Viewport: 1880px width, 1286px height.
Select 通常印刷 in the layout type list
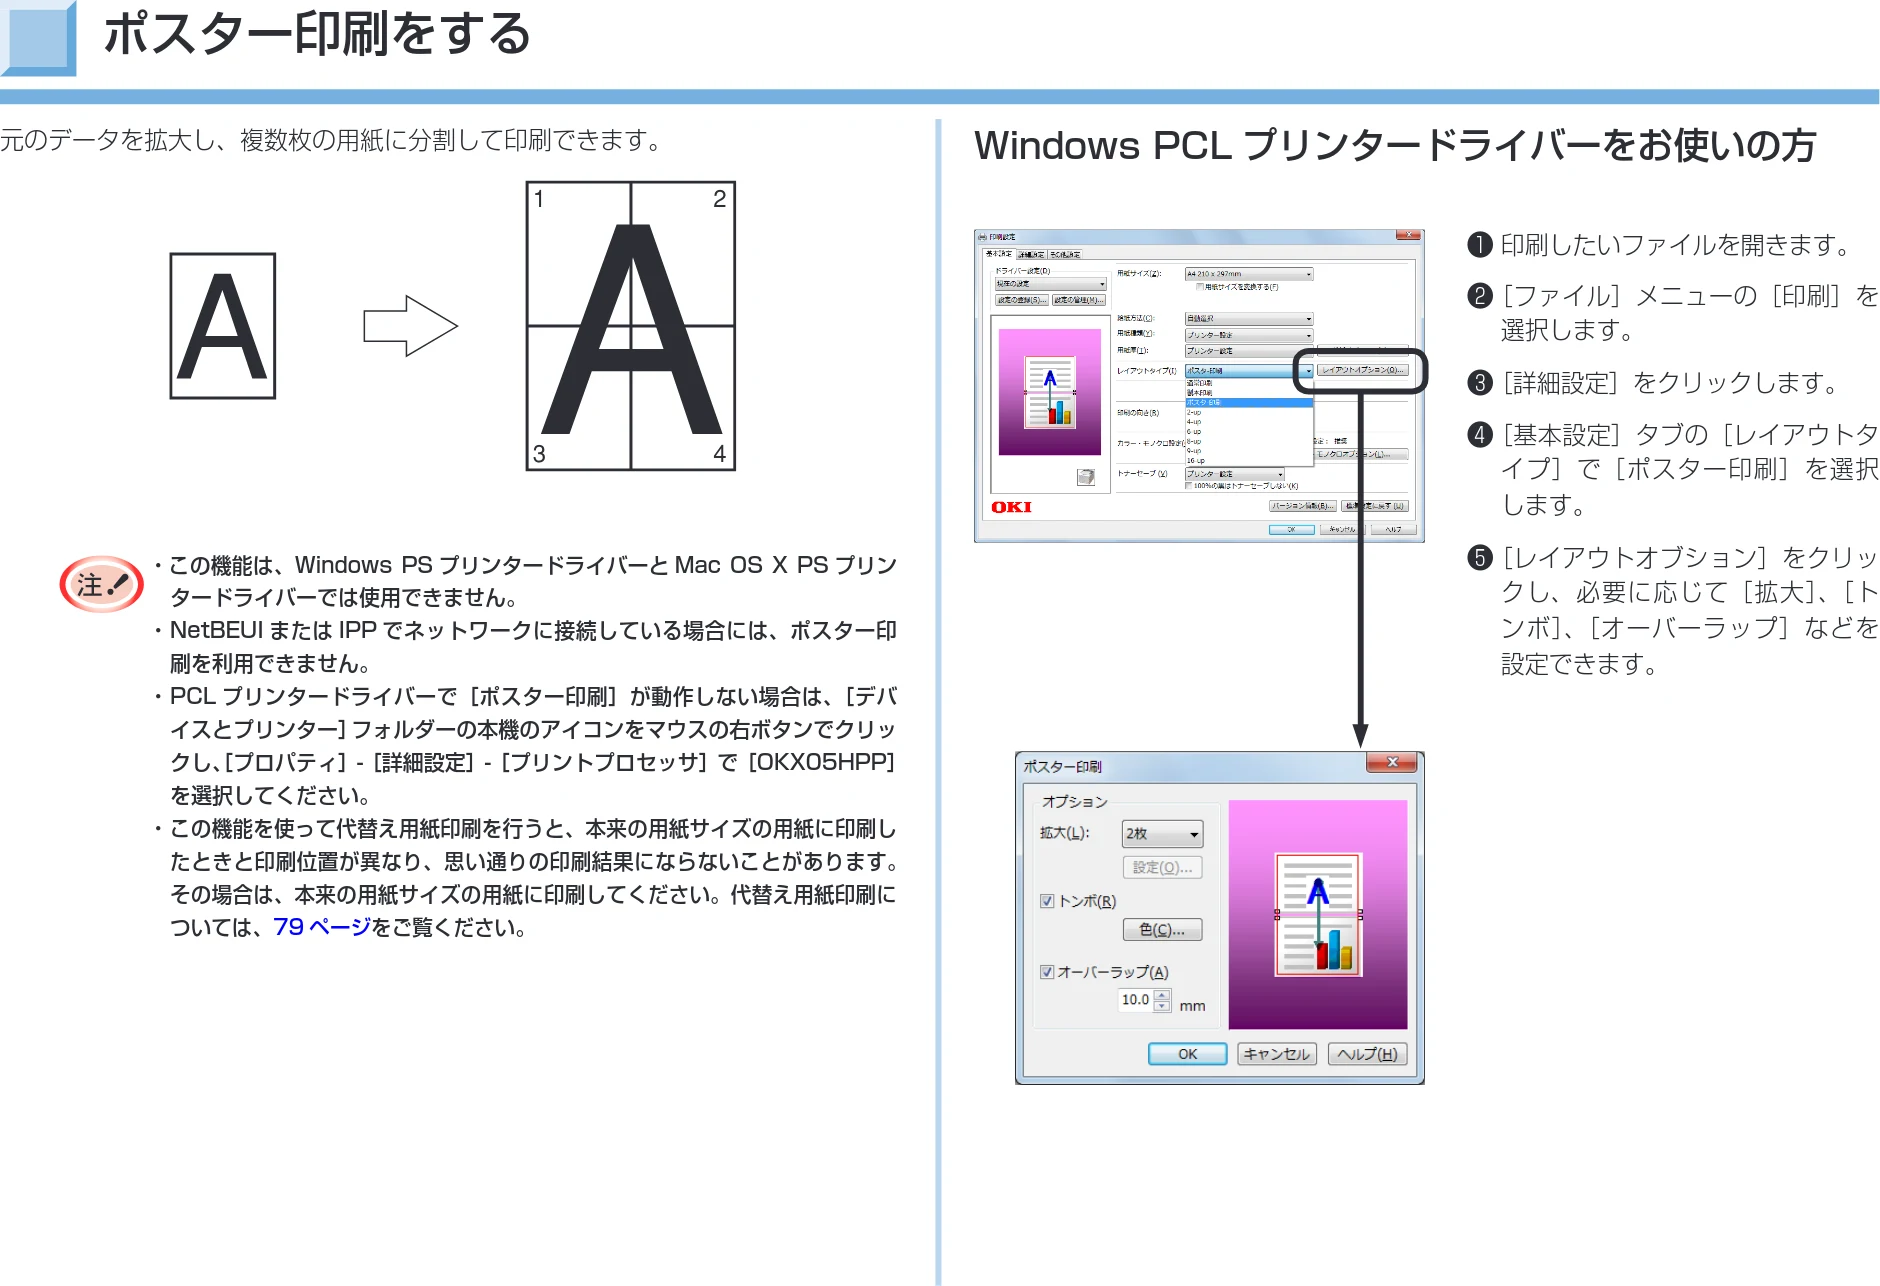point(1249,383)
